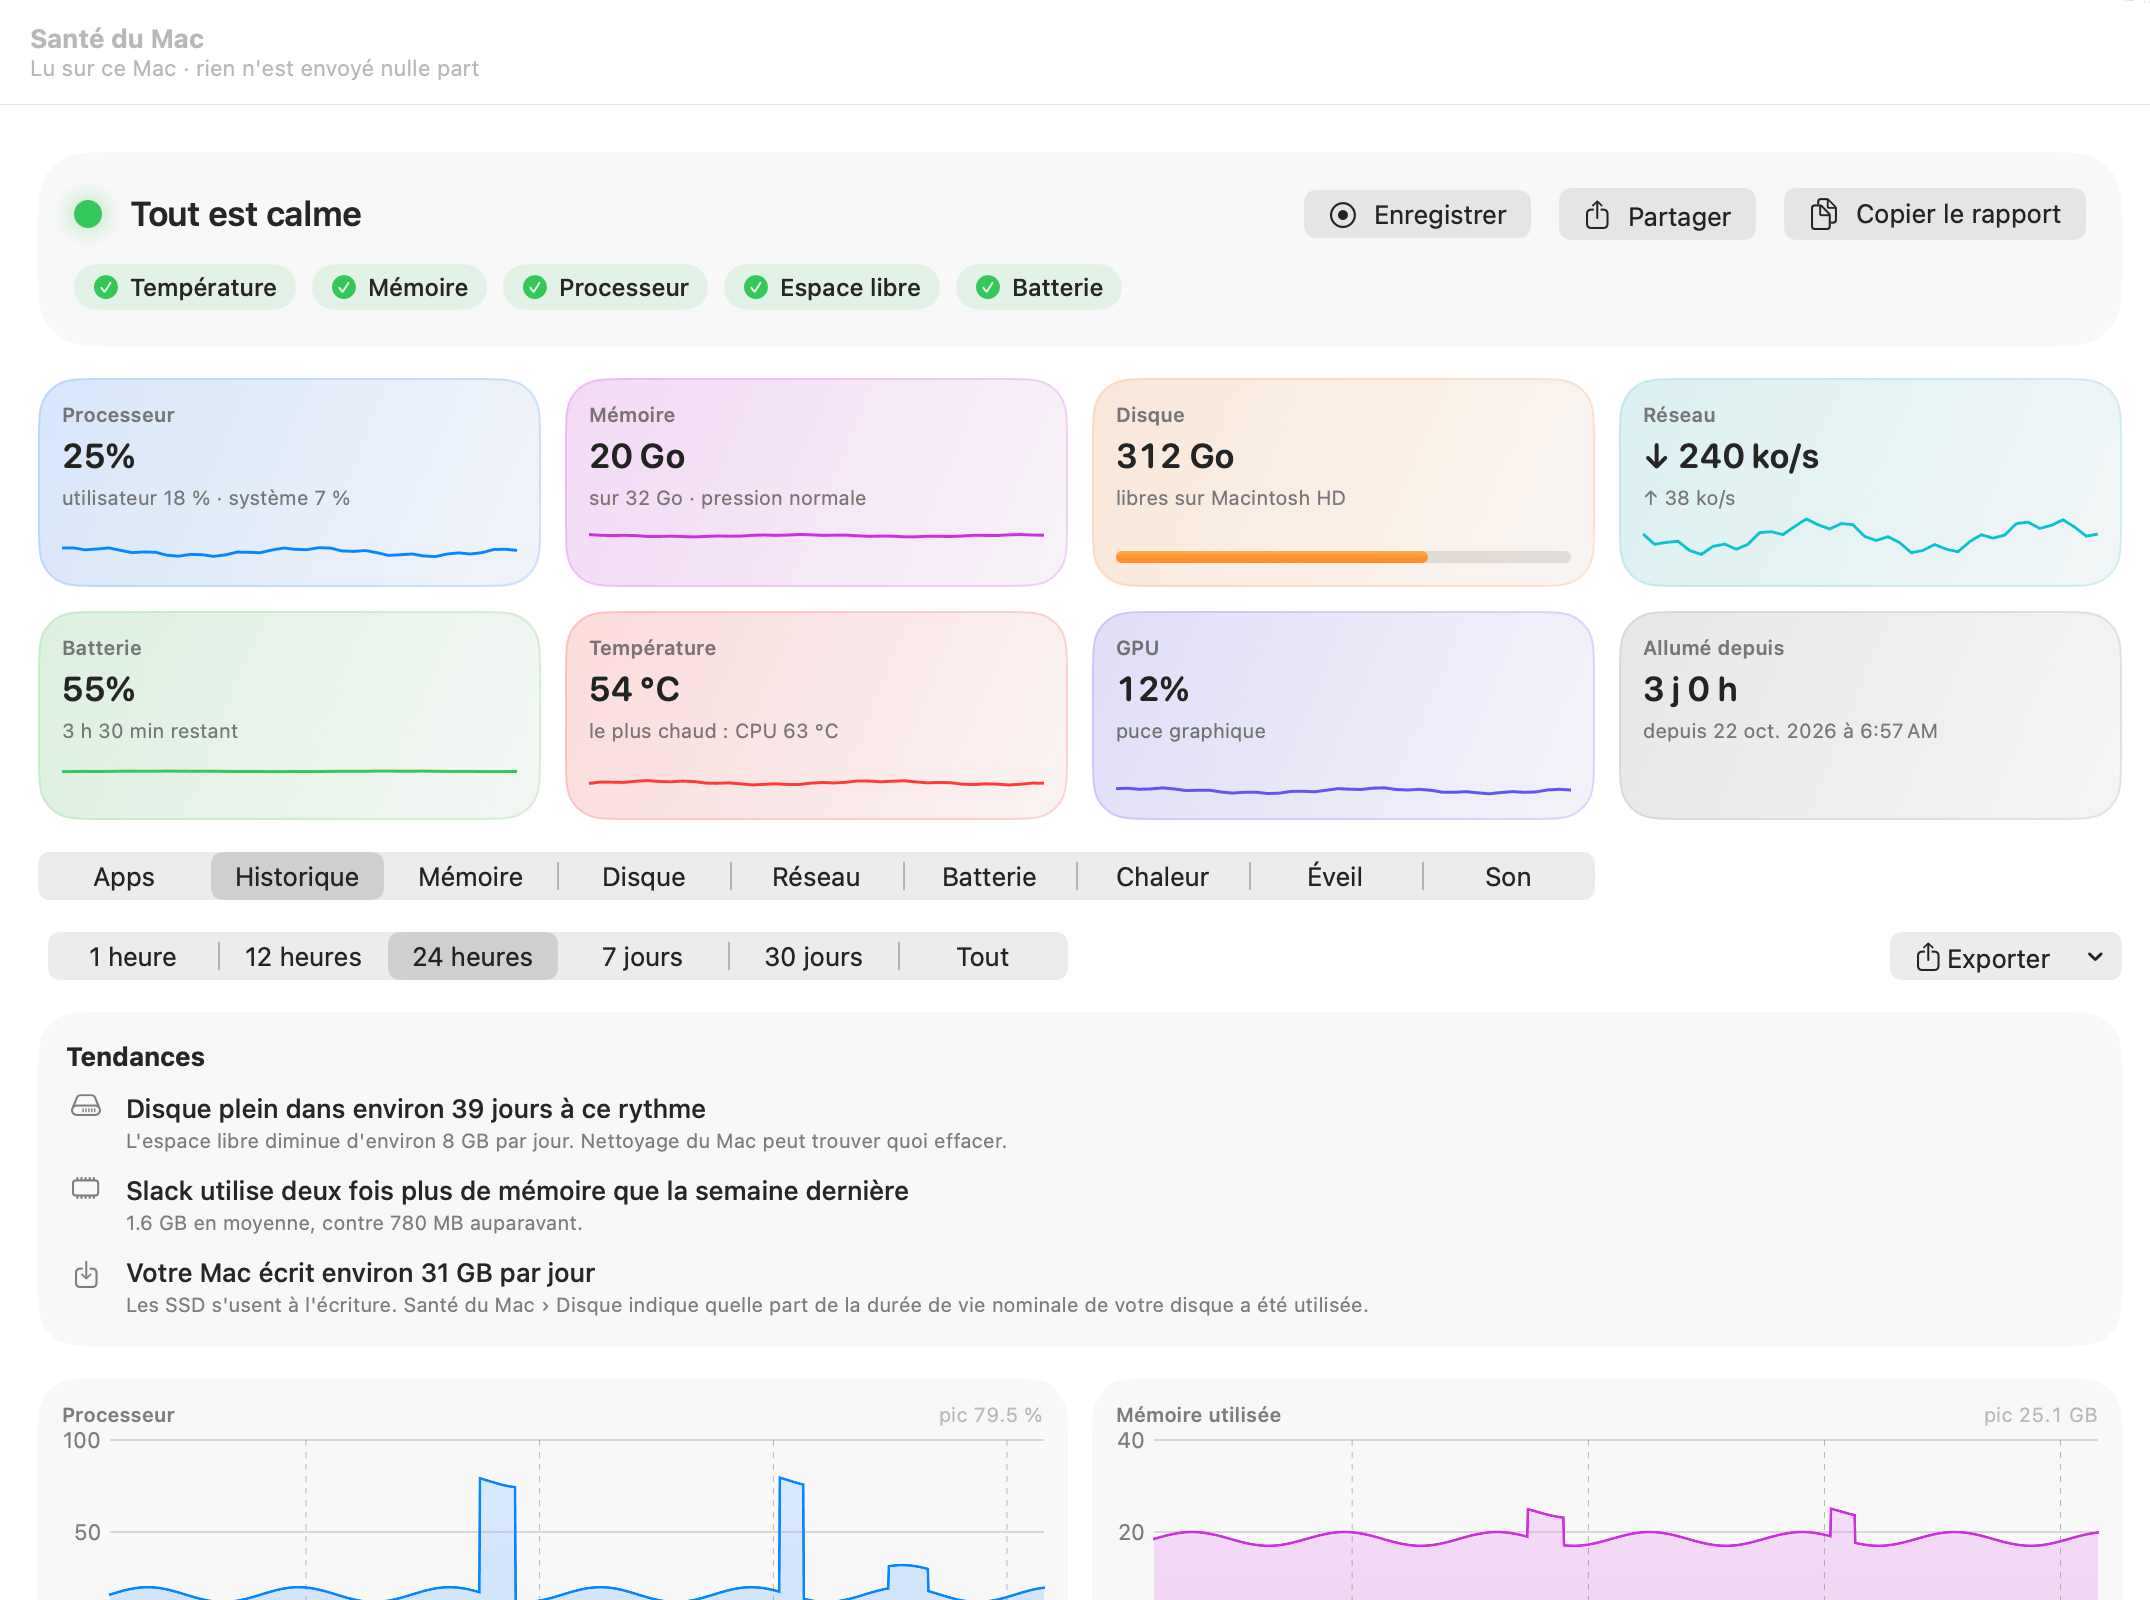Click the Exporter button label
The width and height of the screenshot is (2150, 1600).
pos(1998,958)
